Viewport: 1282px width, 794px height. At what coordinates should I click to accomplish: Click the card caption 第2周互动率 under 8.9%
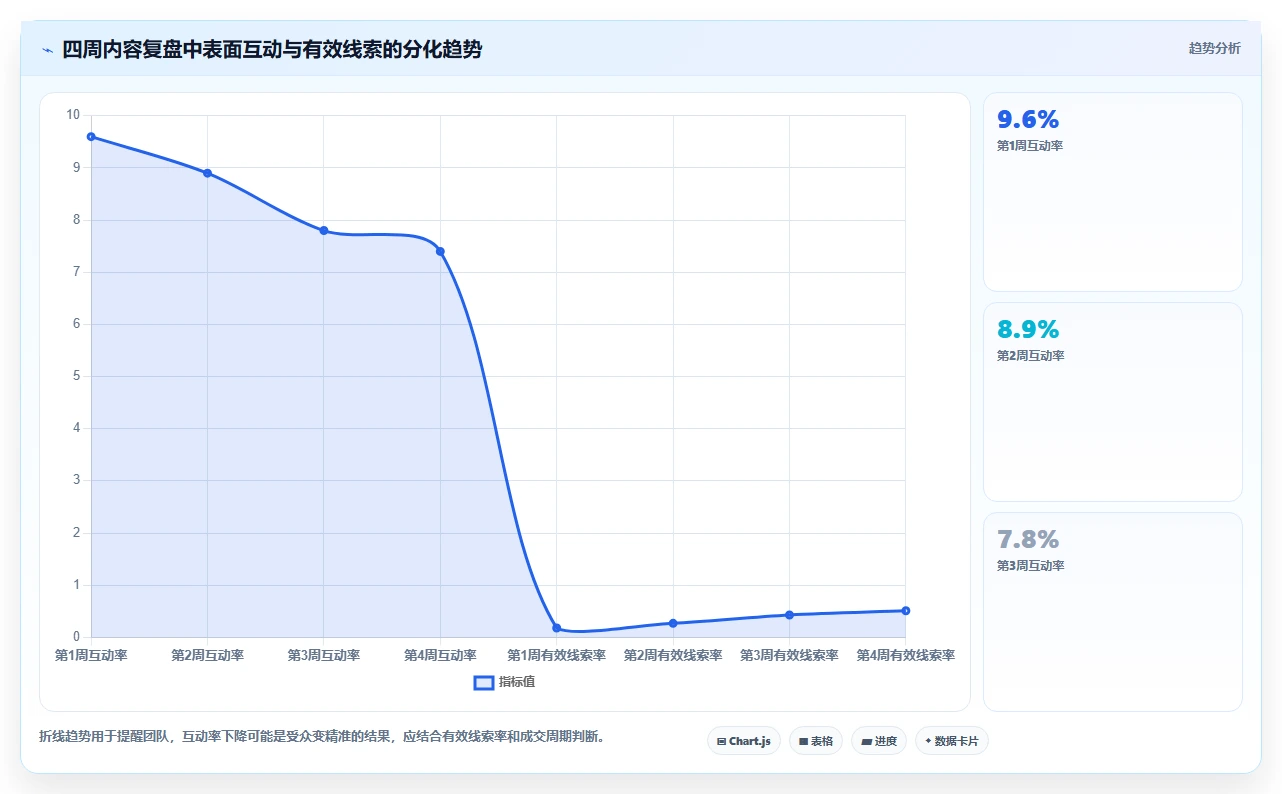1030,356
